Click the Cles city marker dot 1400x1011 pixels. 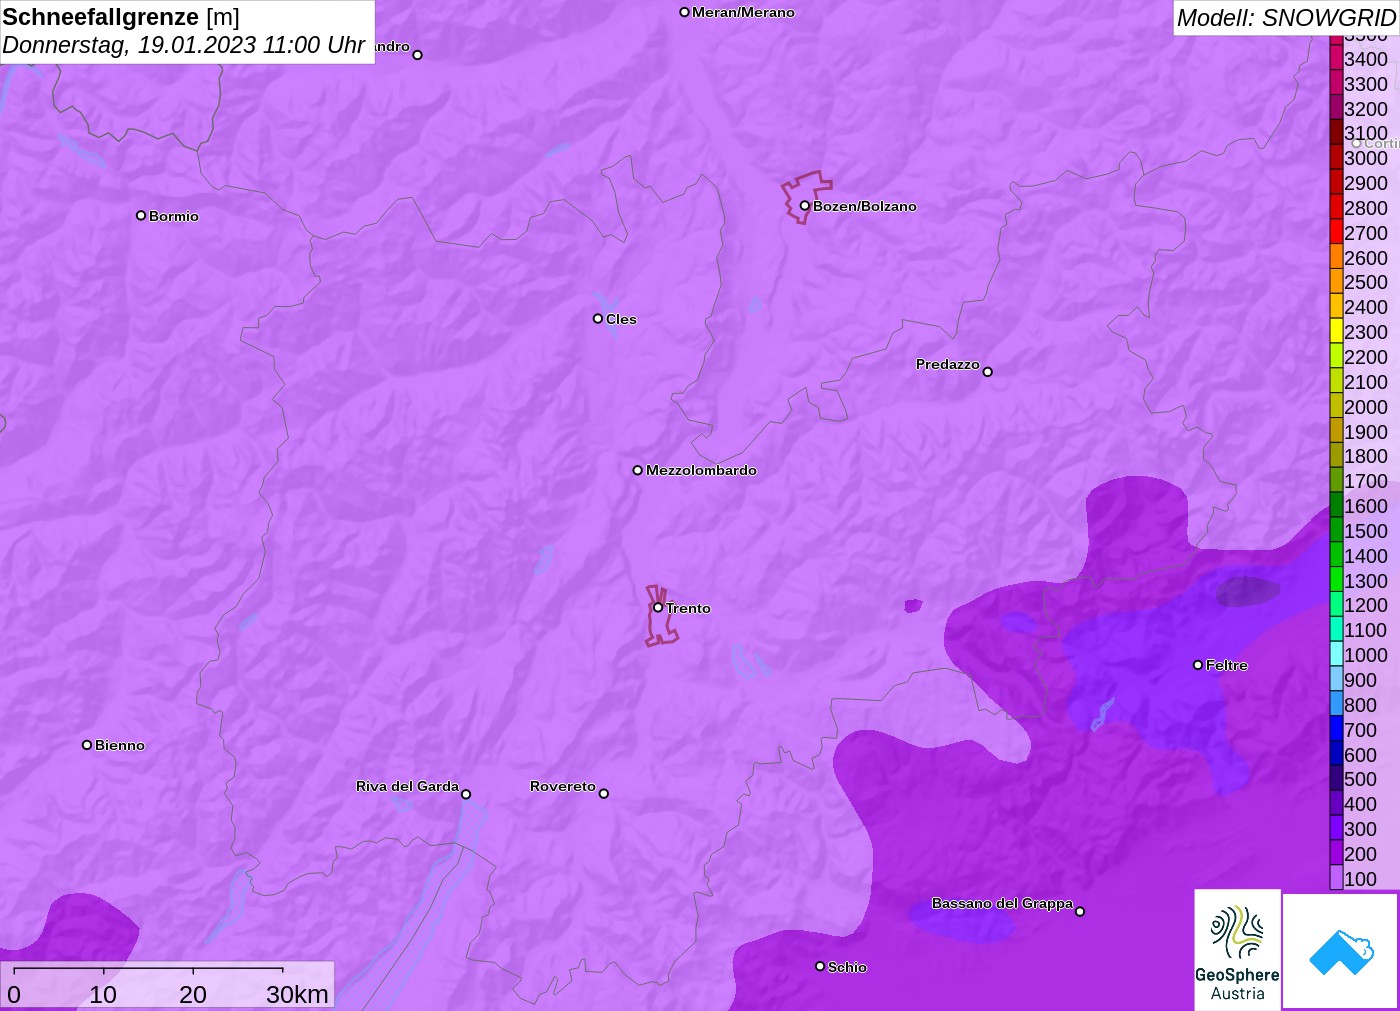pyautogui.click(x=598, y=319)
